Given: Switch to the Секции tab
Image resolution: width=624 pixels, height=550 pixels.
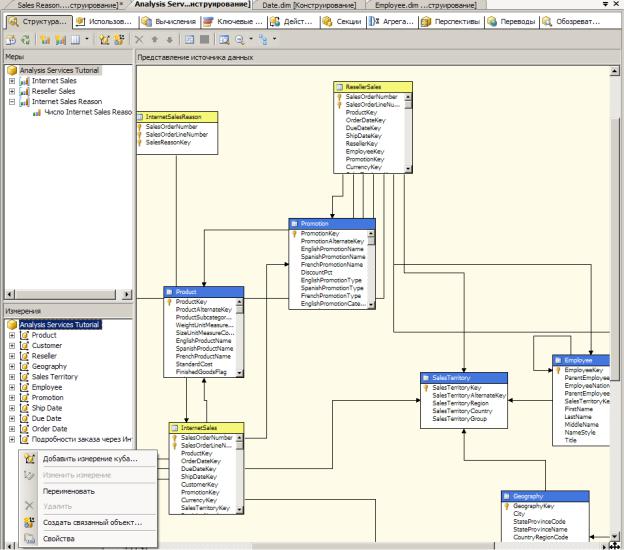Looking at the screenshot, I should 342,21.
